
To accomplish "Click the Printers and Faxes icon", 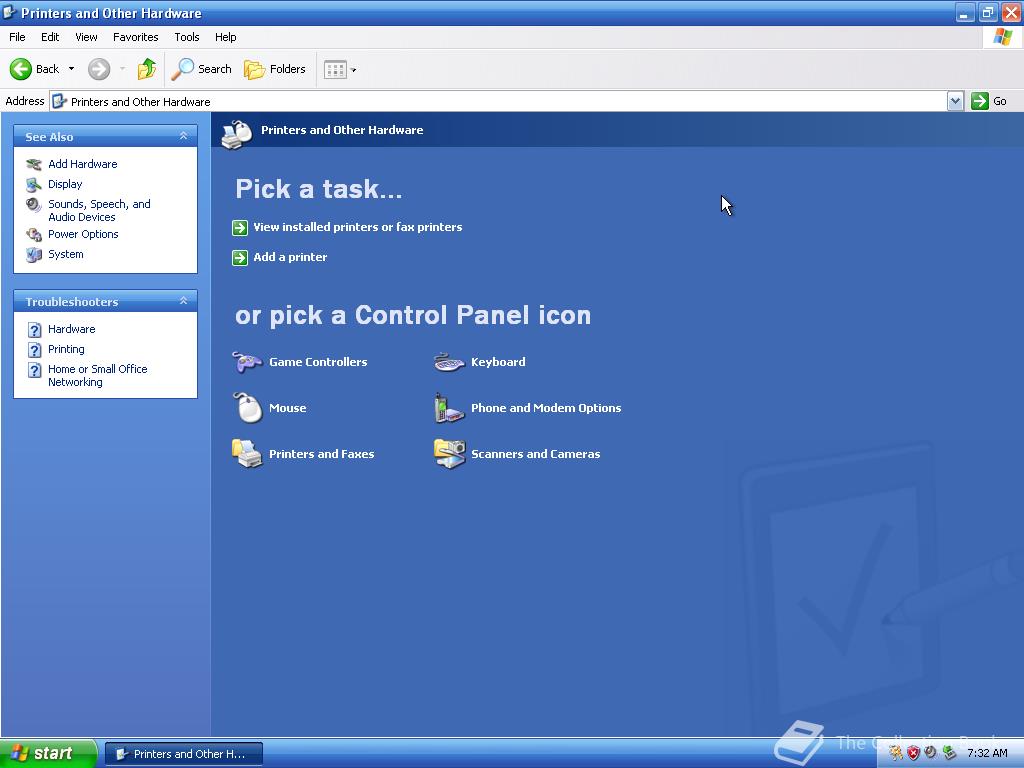I will (x=247, y=453).
